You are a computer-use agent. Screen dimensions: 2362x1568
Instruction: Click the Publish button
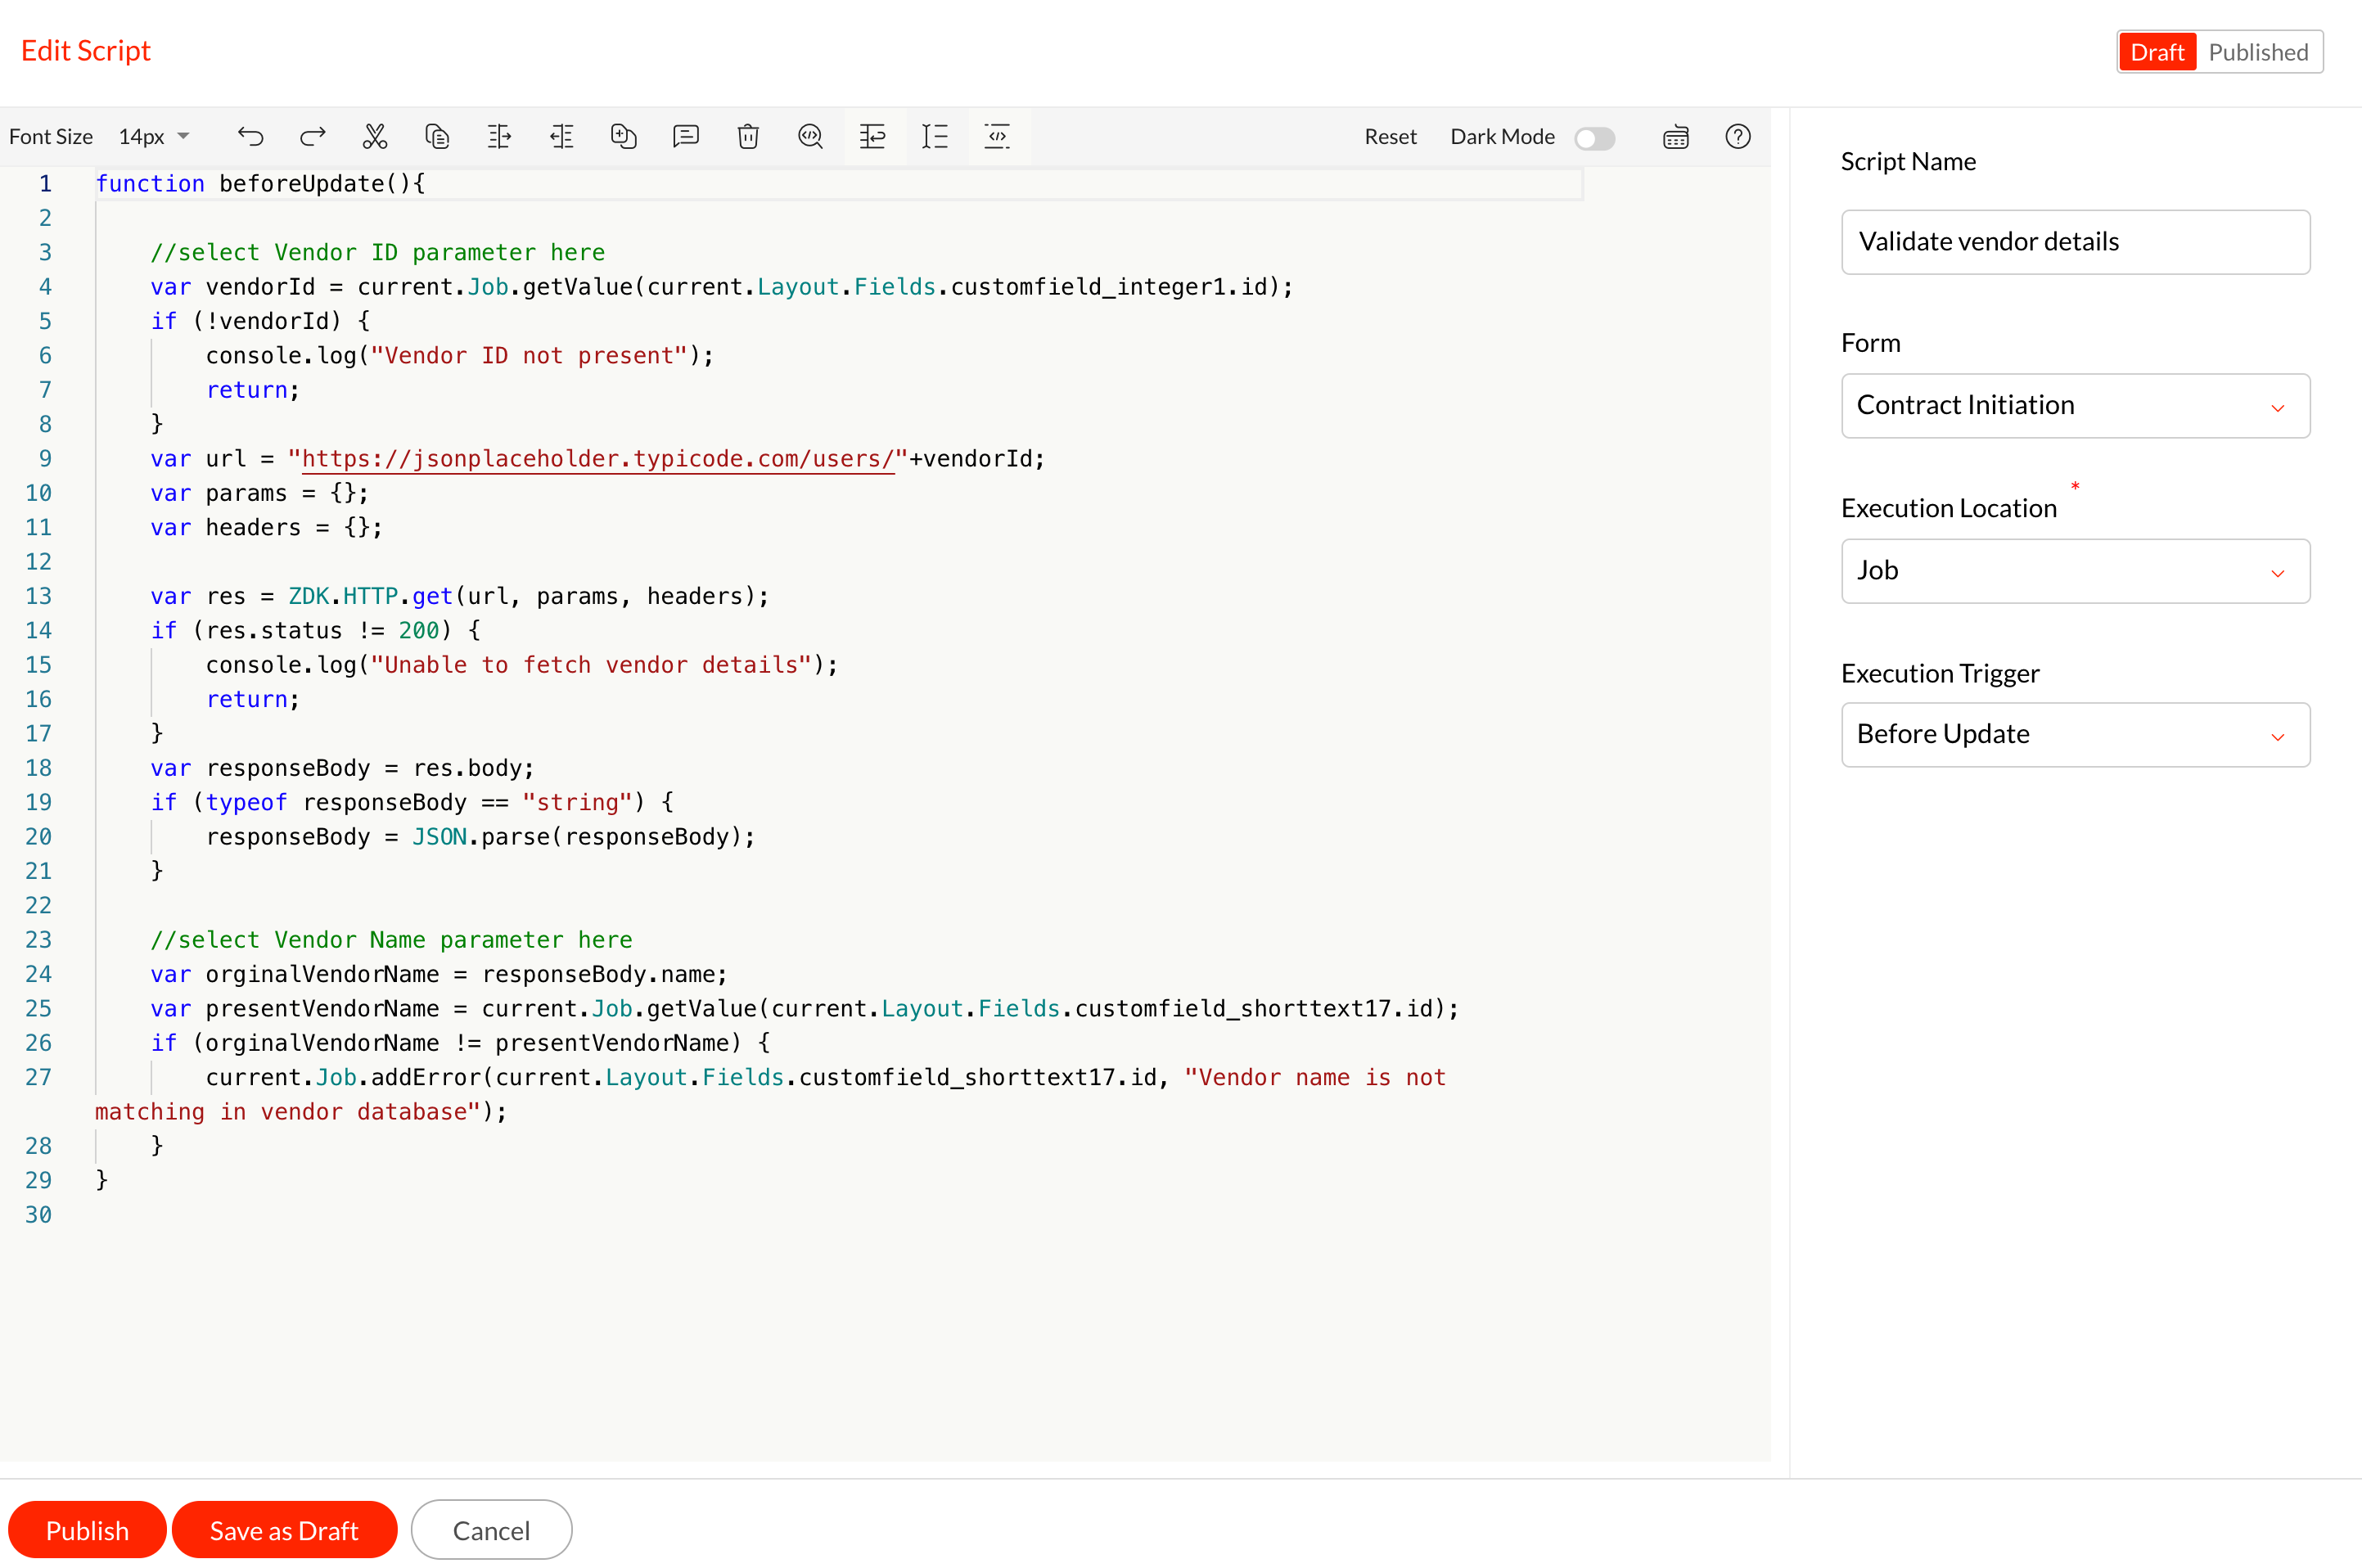87,1530
